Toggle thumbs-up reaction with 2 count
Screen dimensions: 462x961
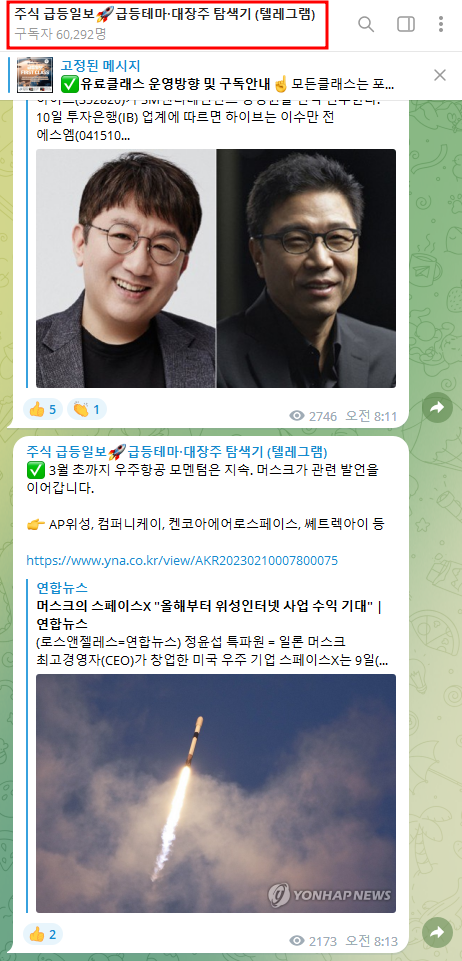[x=42, y=934]
